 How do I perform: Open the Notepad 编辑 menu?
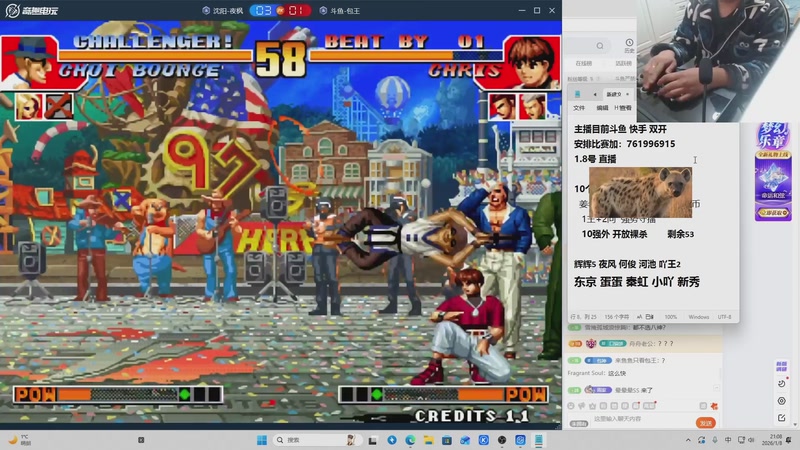tap(602, 108)
